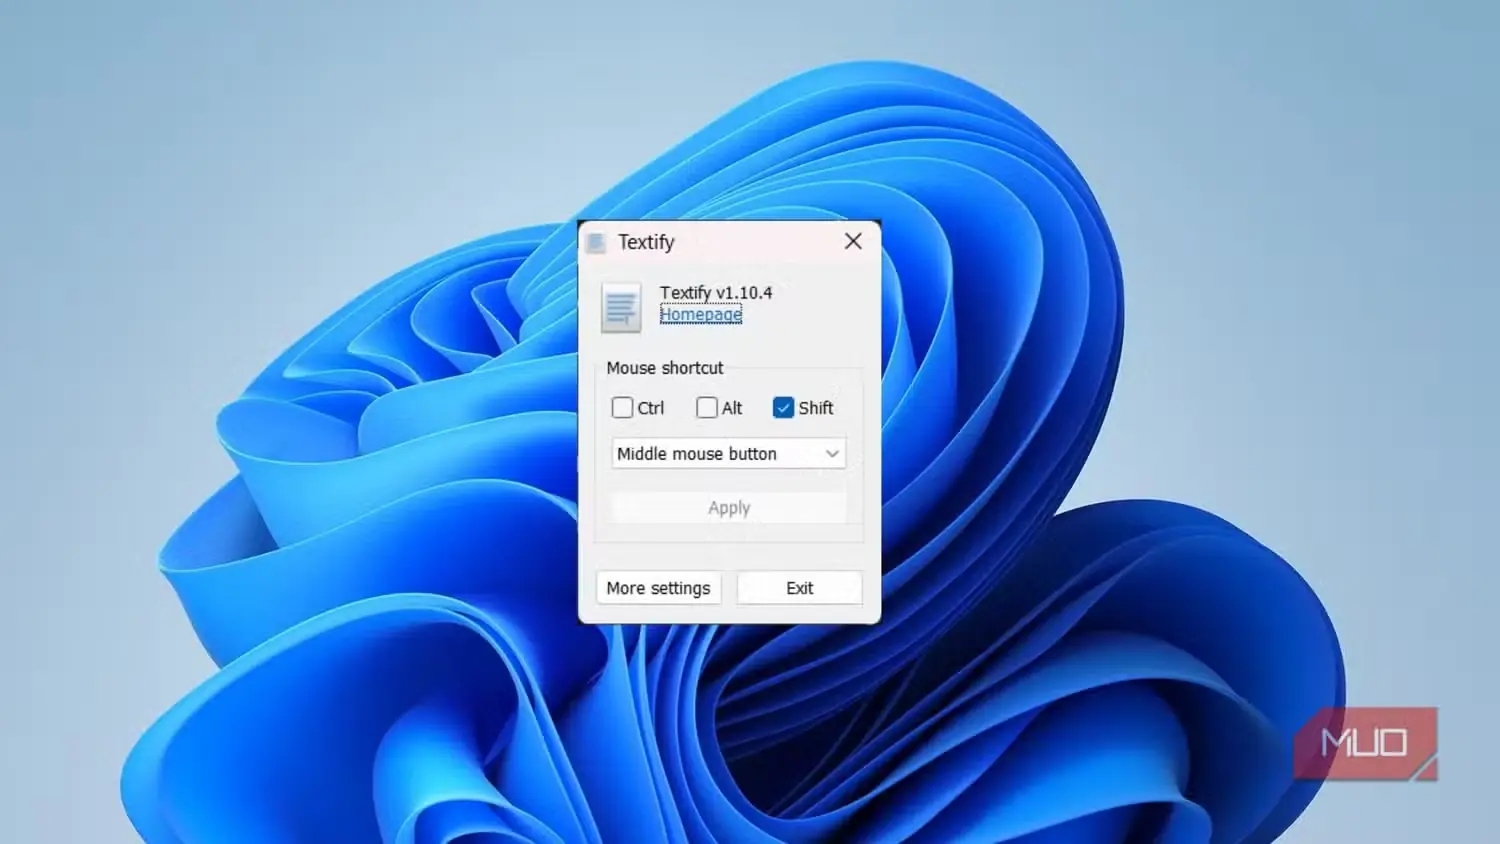Click the Apply button

[729, 508]
